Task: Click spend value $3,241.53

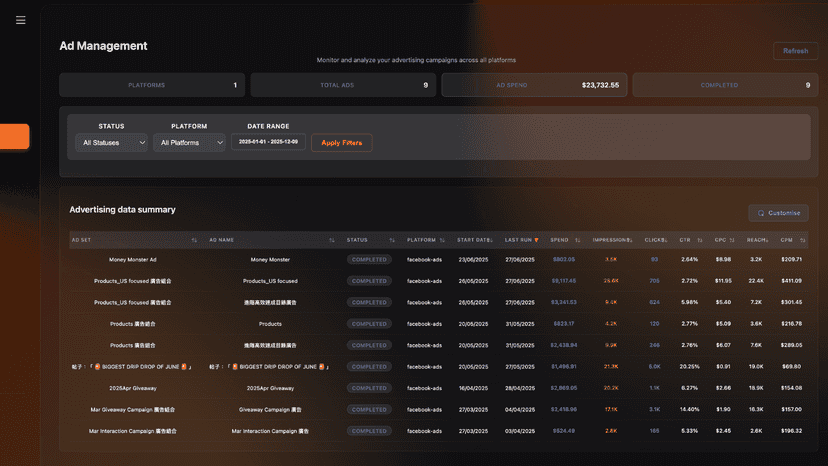Action: tap(563, 302)
